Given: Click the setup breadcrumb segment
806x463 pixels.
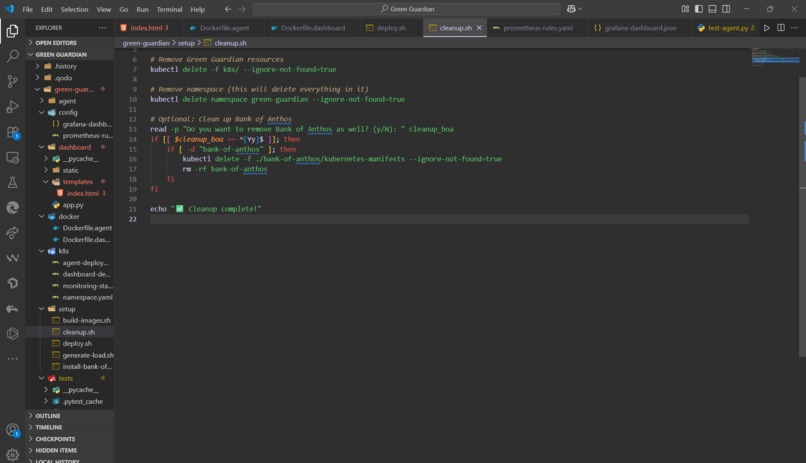Looking at the screenshot, I should pyautogui.click(x=186, y=43).
